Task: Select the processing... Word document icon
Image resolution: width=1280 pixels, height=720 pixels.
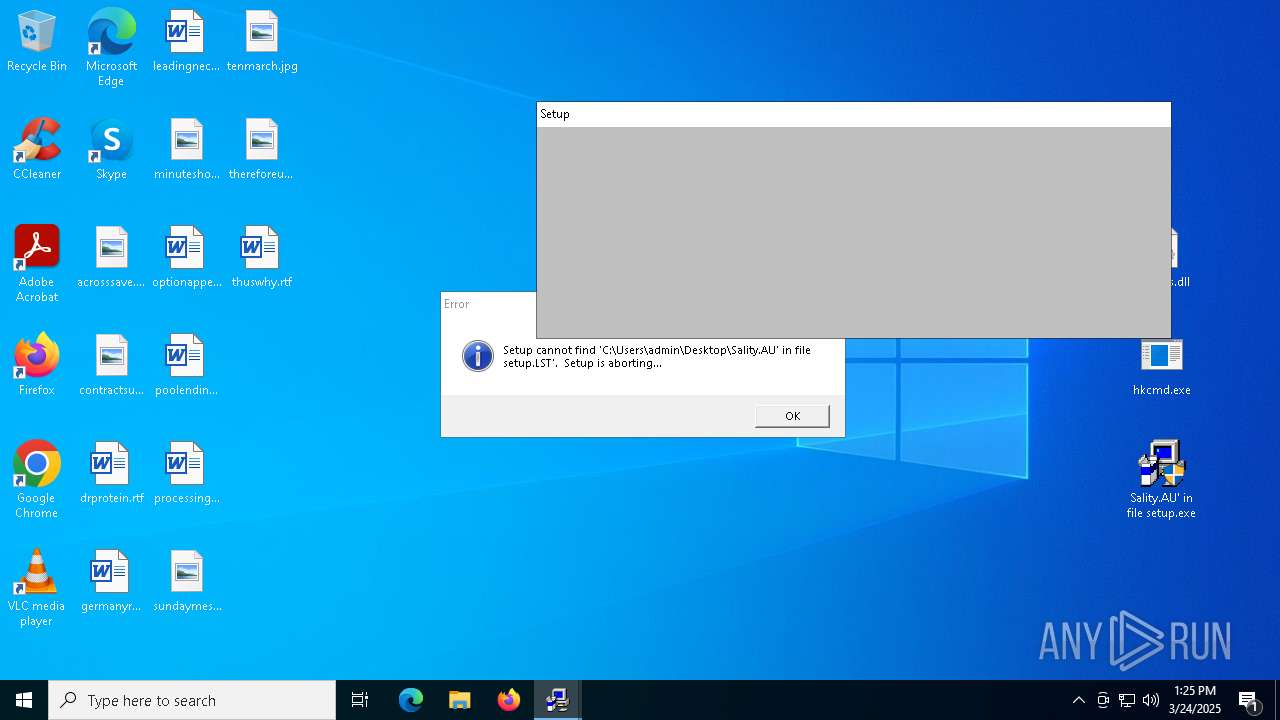Action: 186,474
